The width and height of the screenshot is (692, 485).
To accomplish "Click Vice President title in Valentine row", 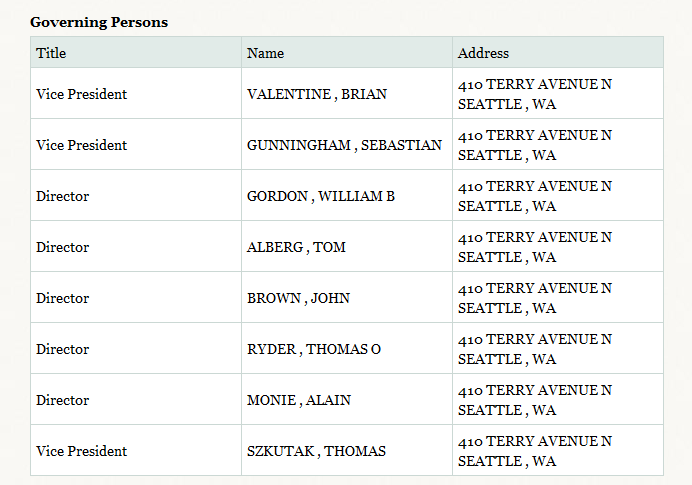I will click(x=82, y=94).
